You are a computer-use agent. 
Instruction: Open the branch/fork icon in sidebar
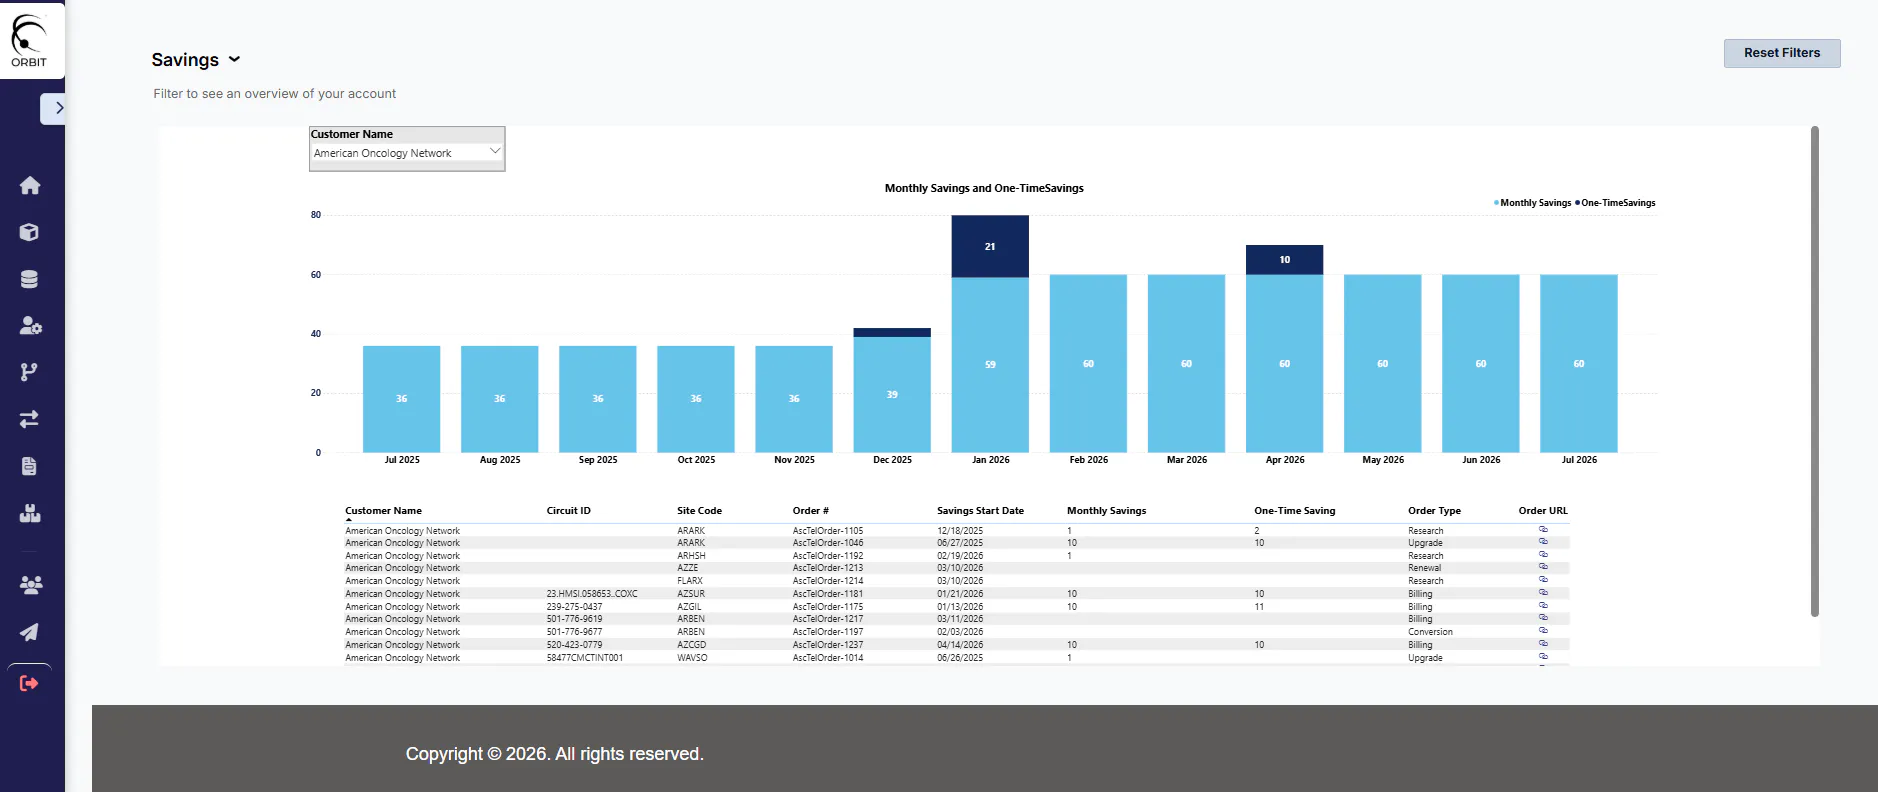coord(30,372)
